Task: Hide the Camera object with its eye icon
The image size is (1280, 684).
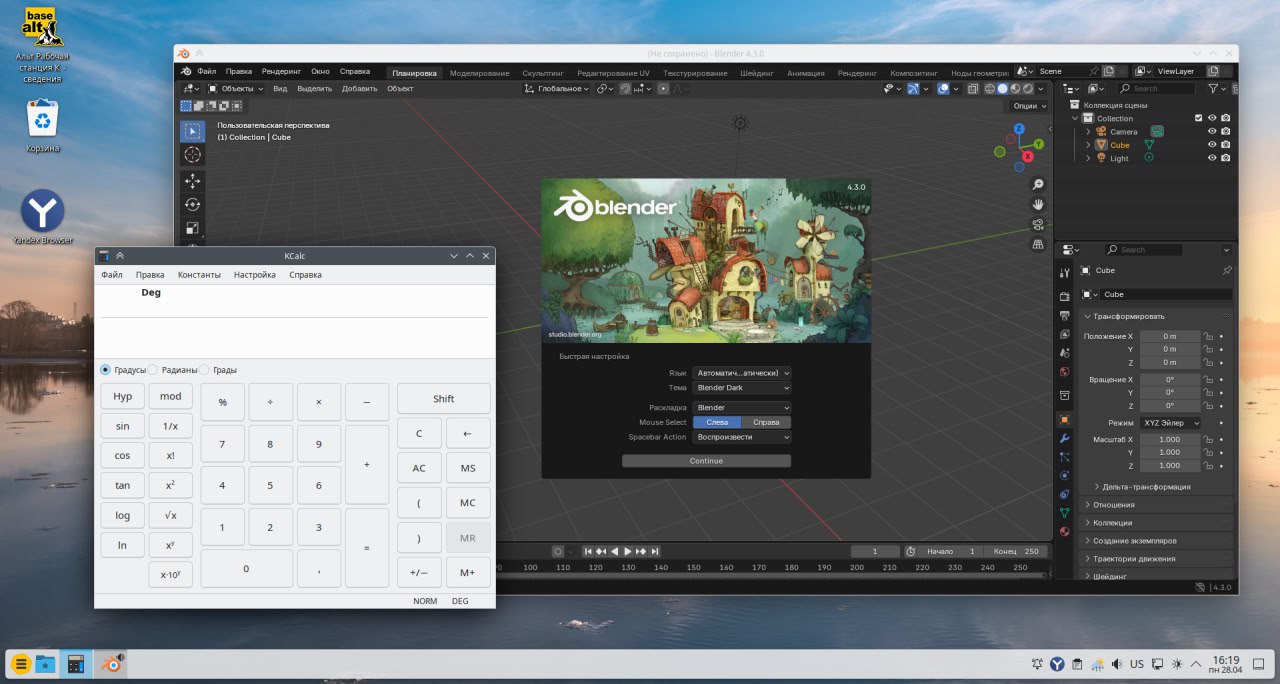Action: 1212,132
